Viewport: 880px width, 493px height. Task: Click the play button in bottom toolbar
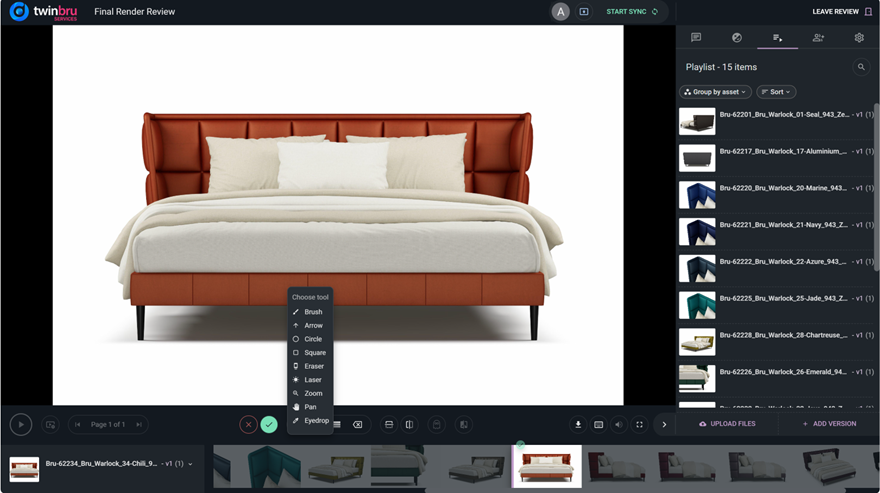tap(21, 424)
